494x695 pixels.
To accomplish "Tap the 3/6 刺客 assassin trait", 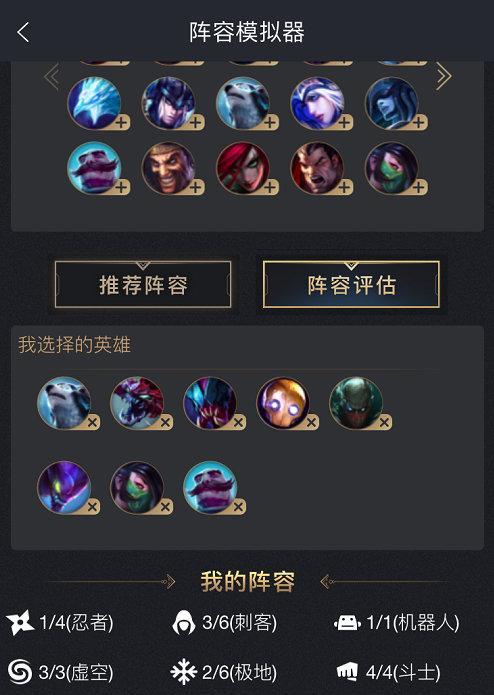I will click(x=225, y=622).
